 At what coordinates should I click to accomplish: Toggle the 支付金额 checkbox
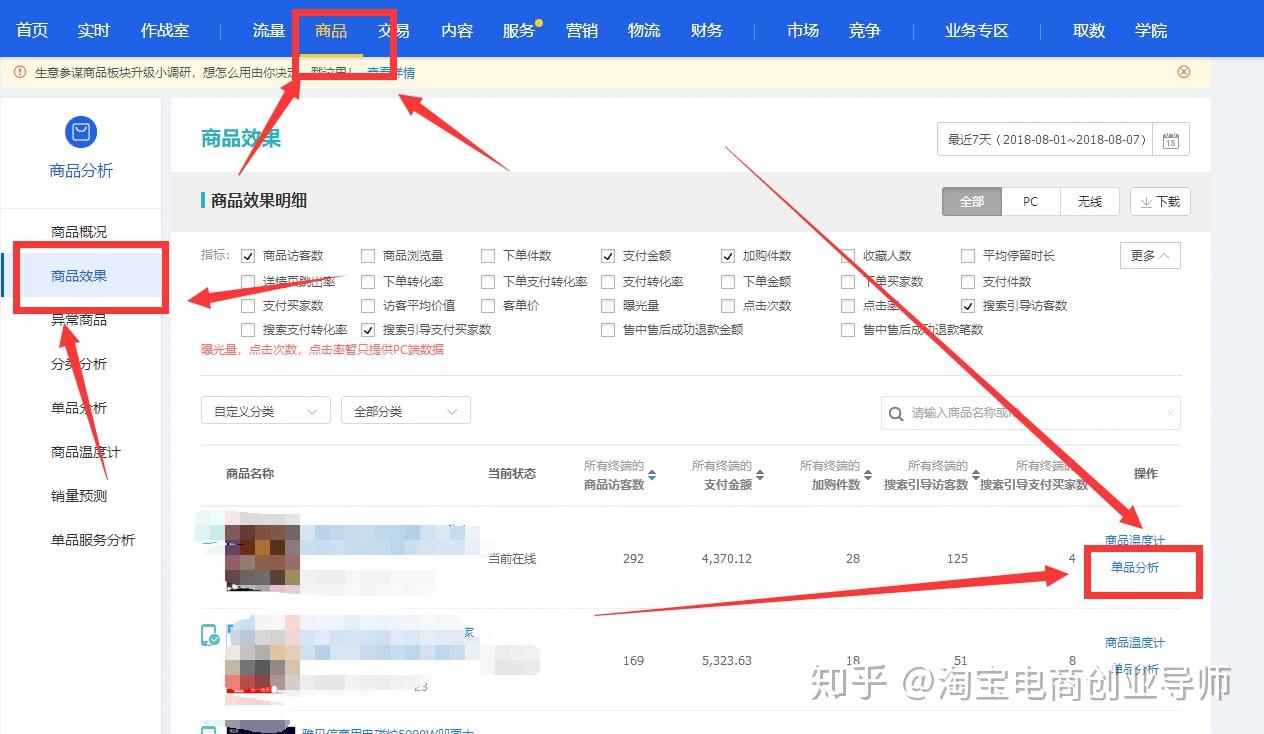tap(608, 256)
